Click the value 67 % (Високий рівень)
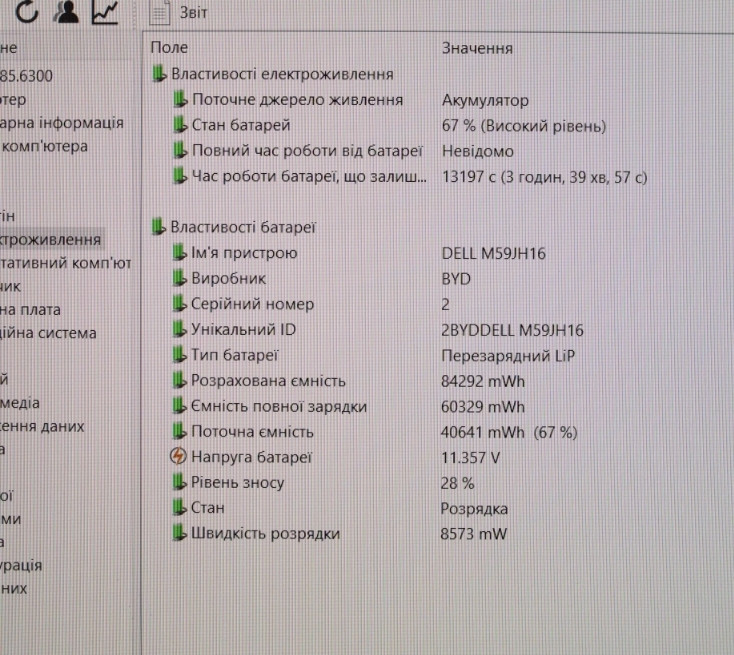The height and width of the screenshot is (655, 734). pos(524,126)
